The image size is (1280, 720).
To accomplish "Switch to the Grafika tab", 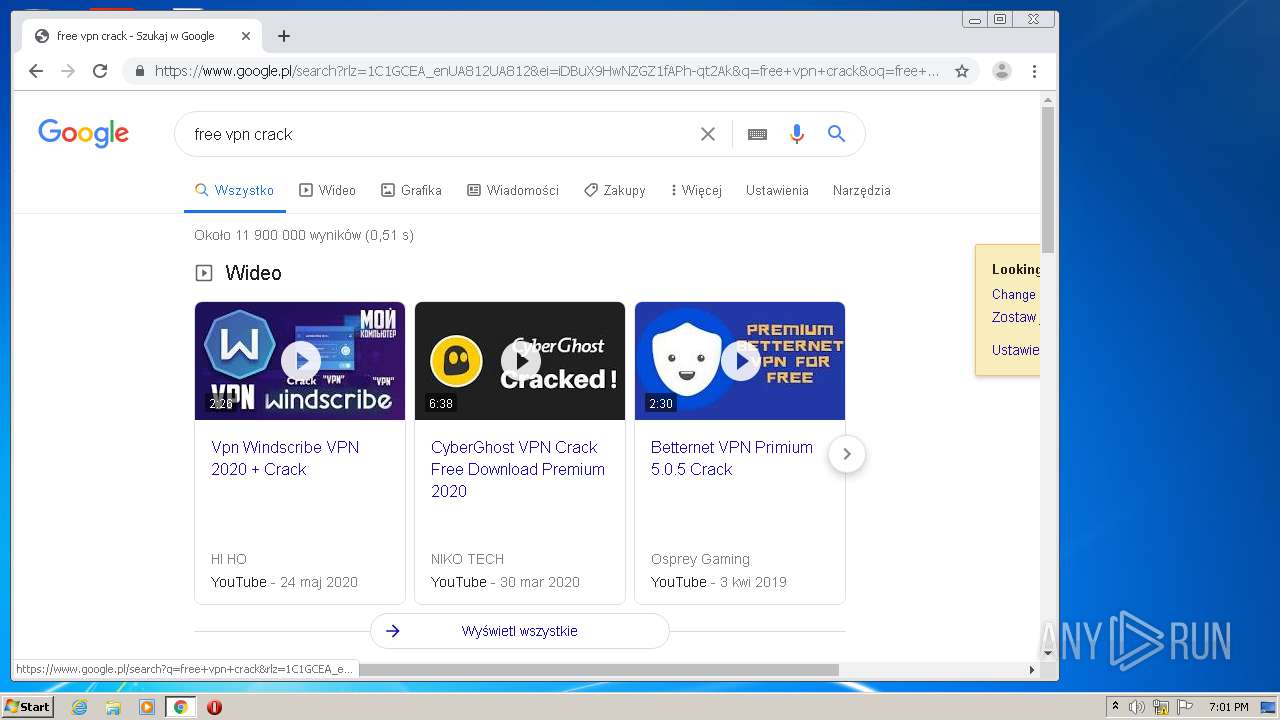I will click(x=411, y=190).
